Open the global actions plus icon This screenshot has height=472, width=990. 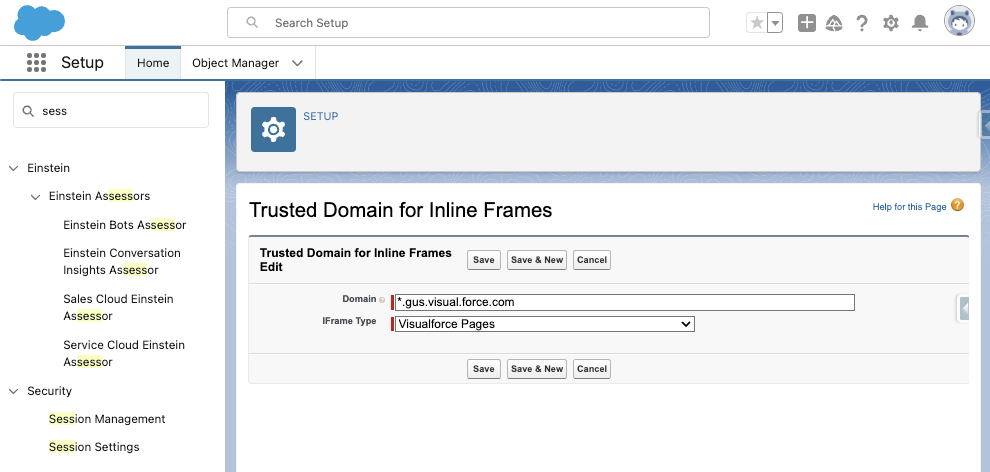(807, 23)
